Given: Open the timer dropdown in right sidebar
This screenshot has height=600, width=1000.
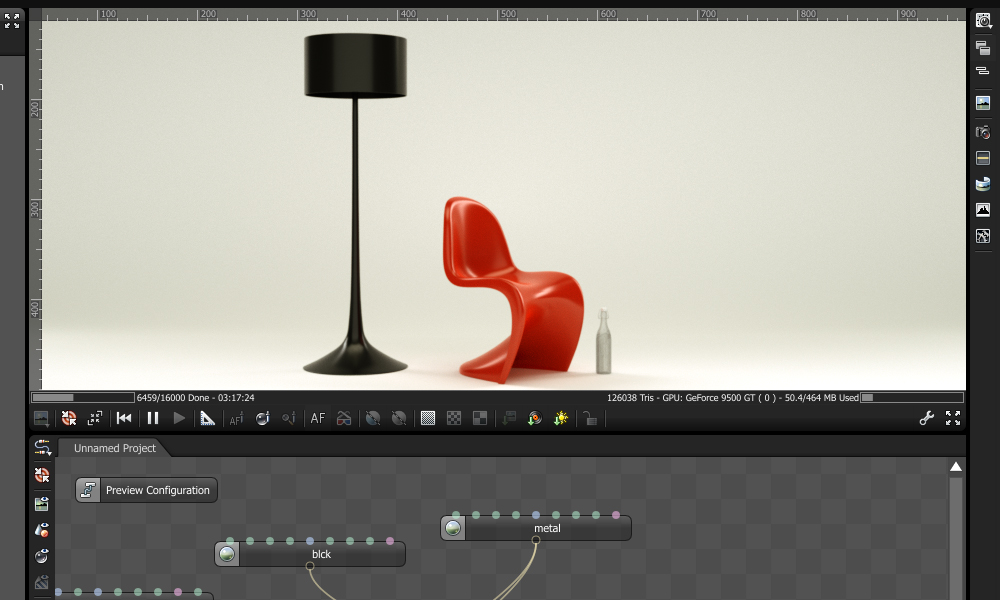Looking at the screenshot, I should coord(983,21).
